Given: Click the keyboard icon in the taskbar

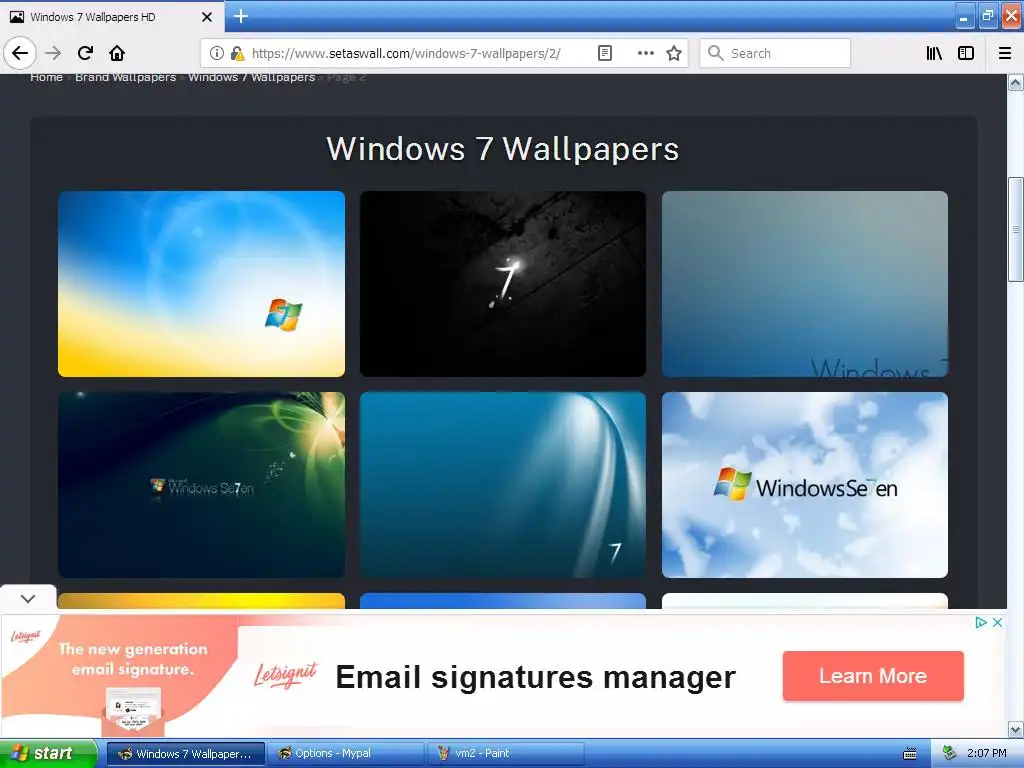Looking at the screenshot, I should point(910,754).
